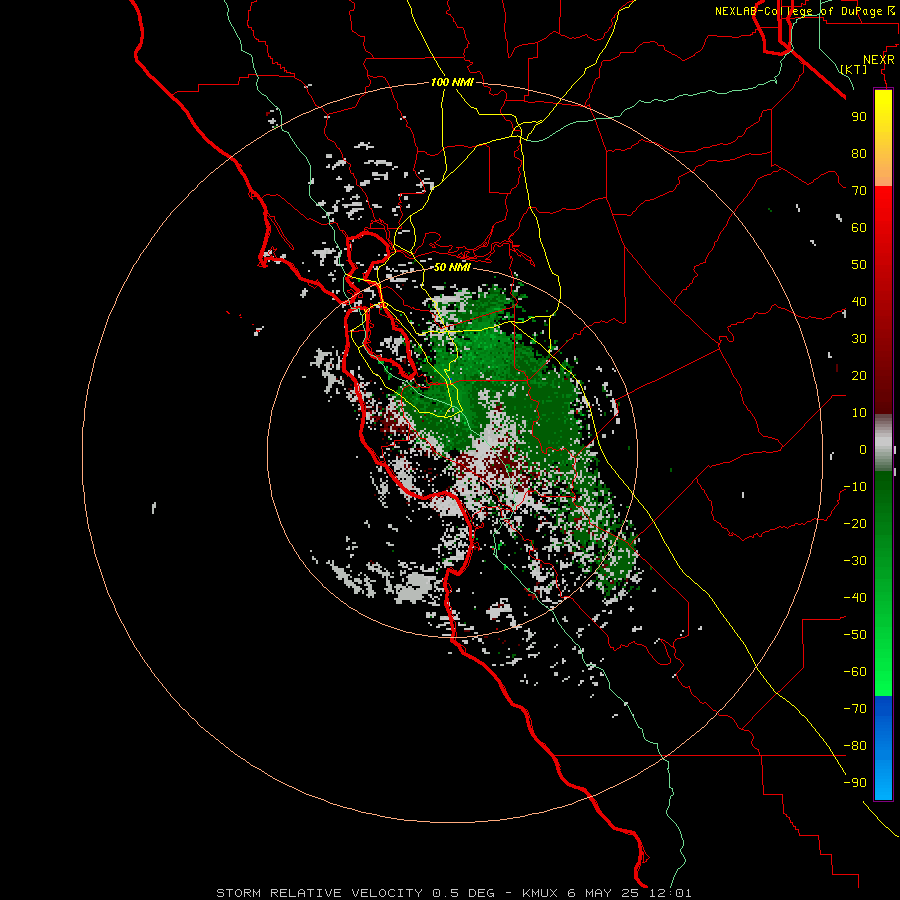Click the gray zero-velocity segment of the color bar
The height and width of the screenshot is (900, 900).
coord(883,443)
